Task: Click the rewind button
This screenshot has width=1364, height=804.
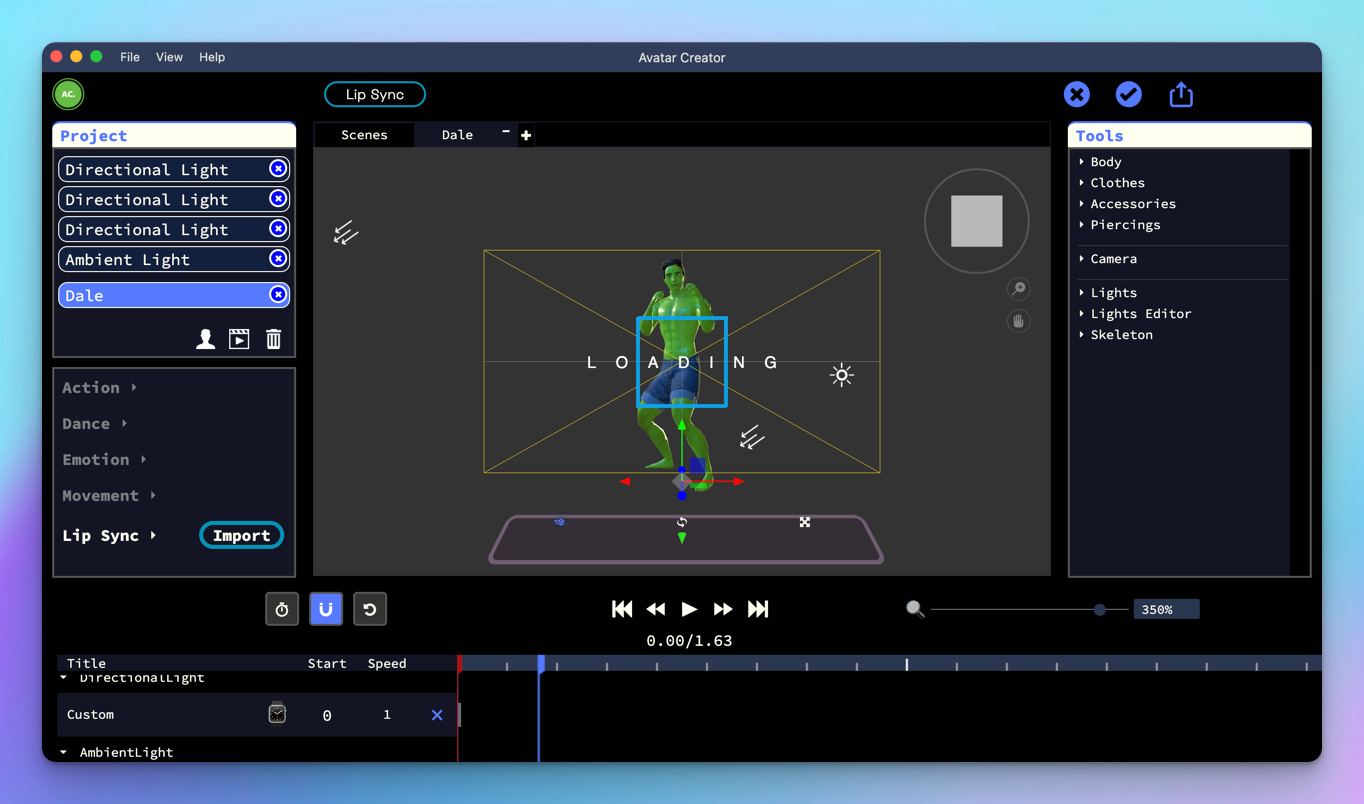Action: (x=656, y=609)
